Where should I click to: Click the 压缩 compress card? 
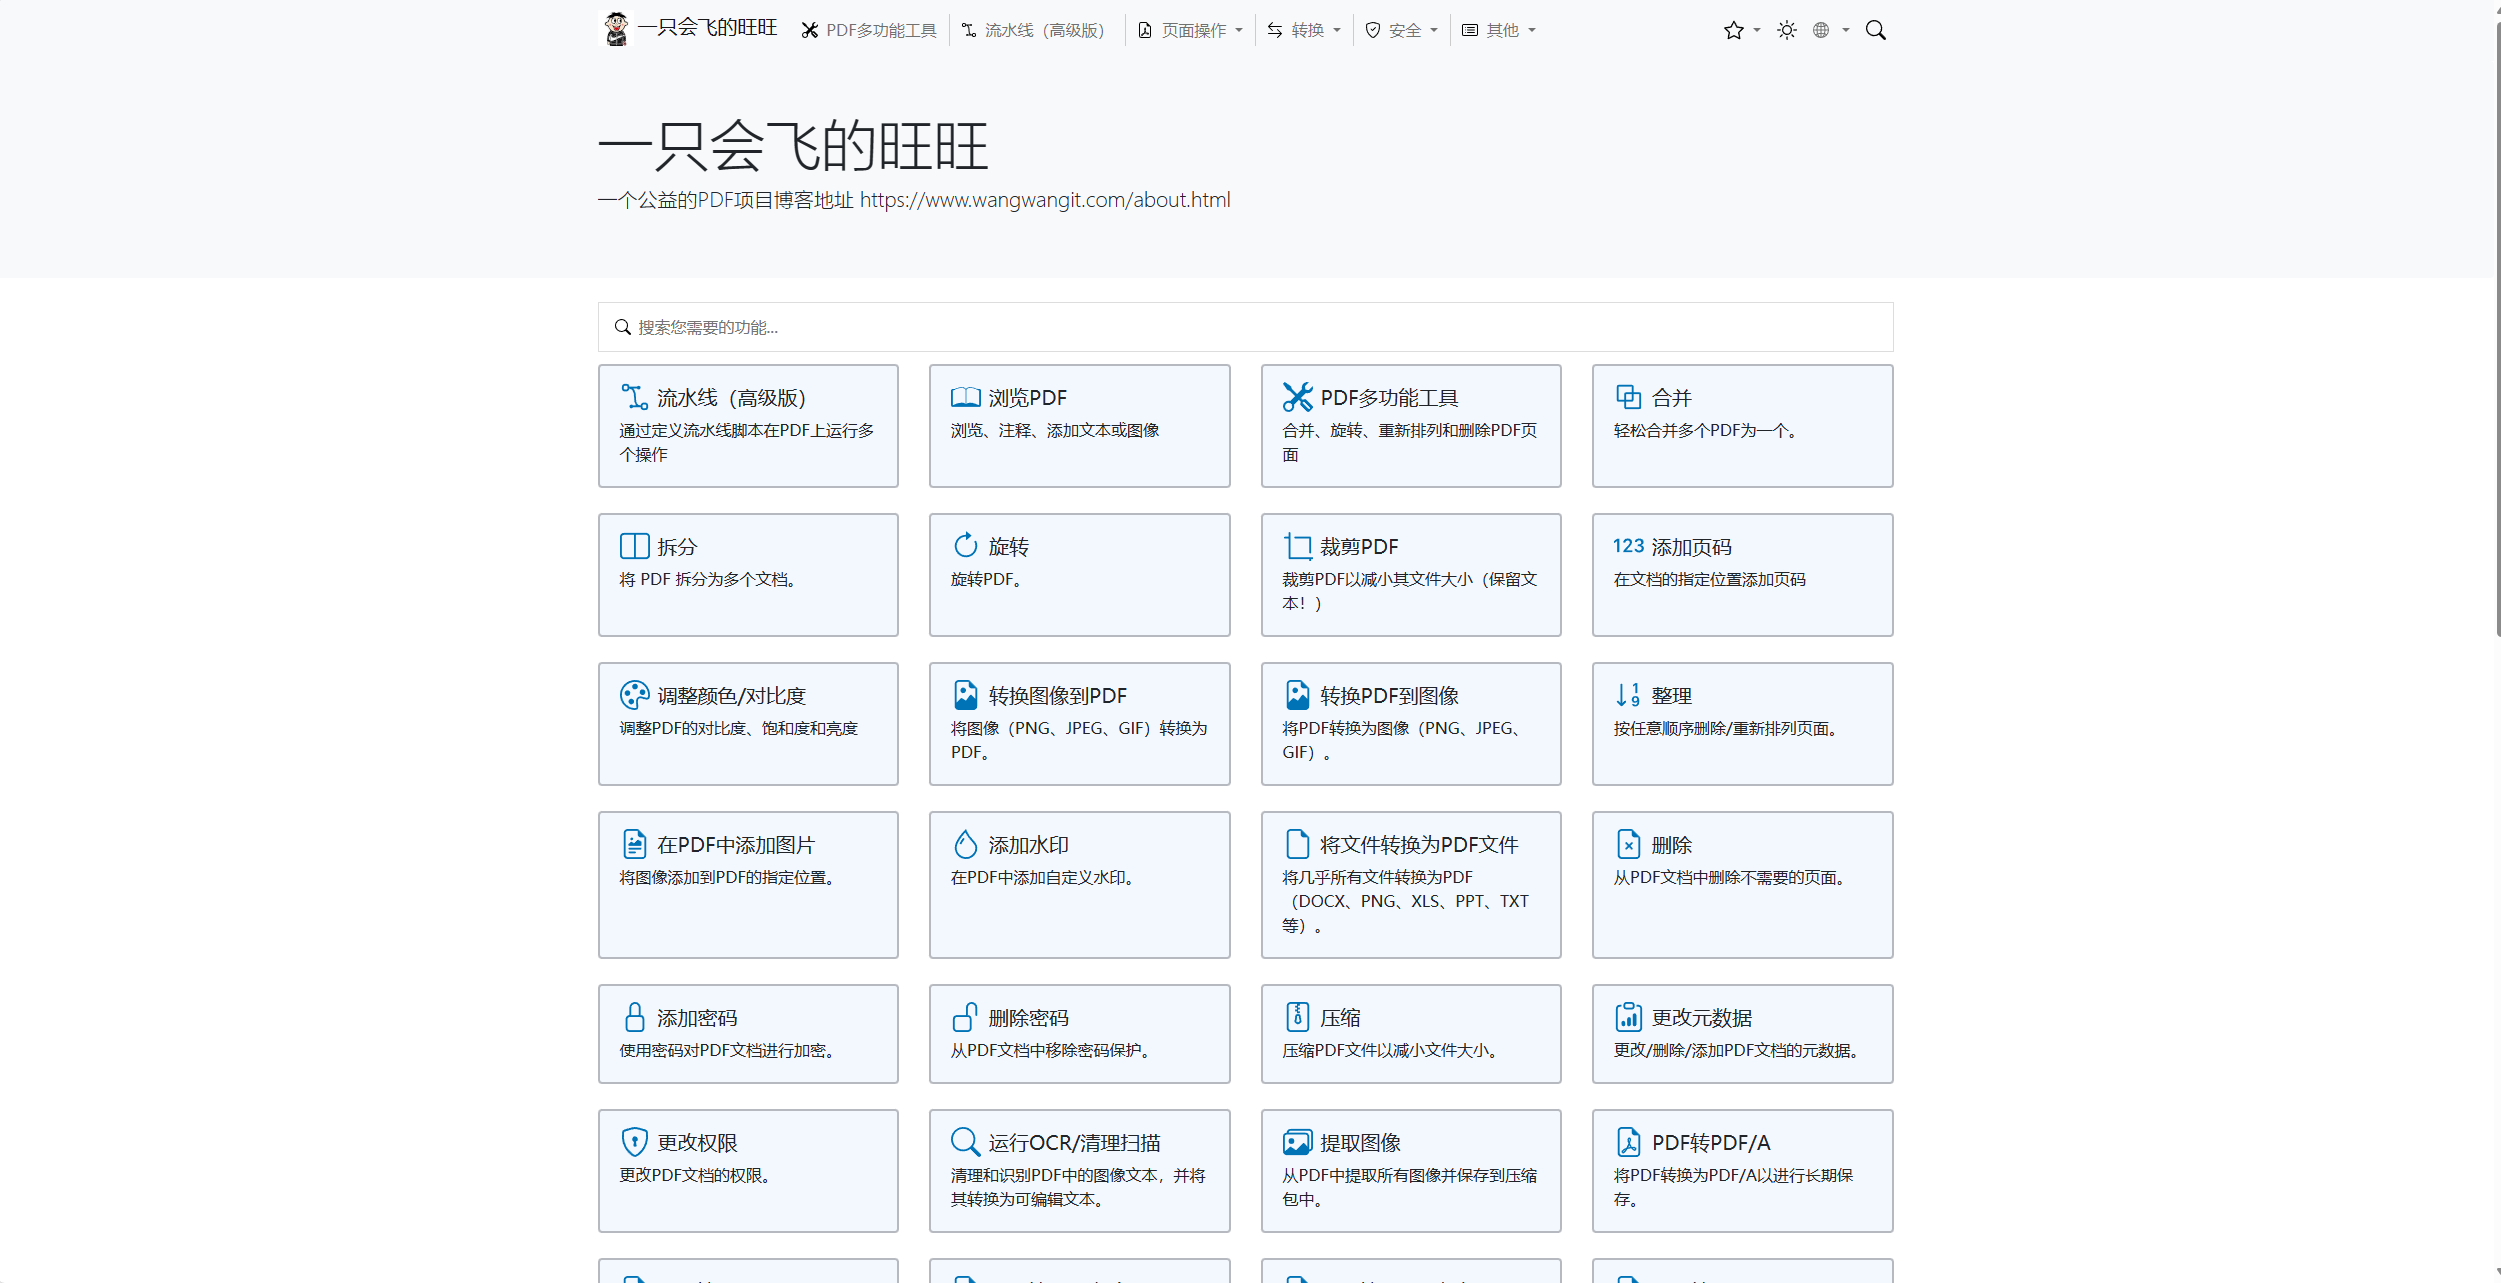click(1410, 1033)
